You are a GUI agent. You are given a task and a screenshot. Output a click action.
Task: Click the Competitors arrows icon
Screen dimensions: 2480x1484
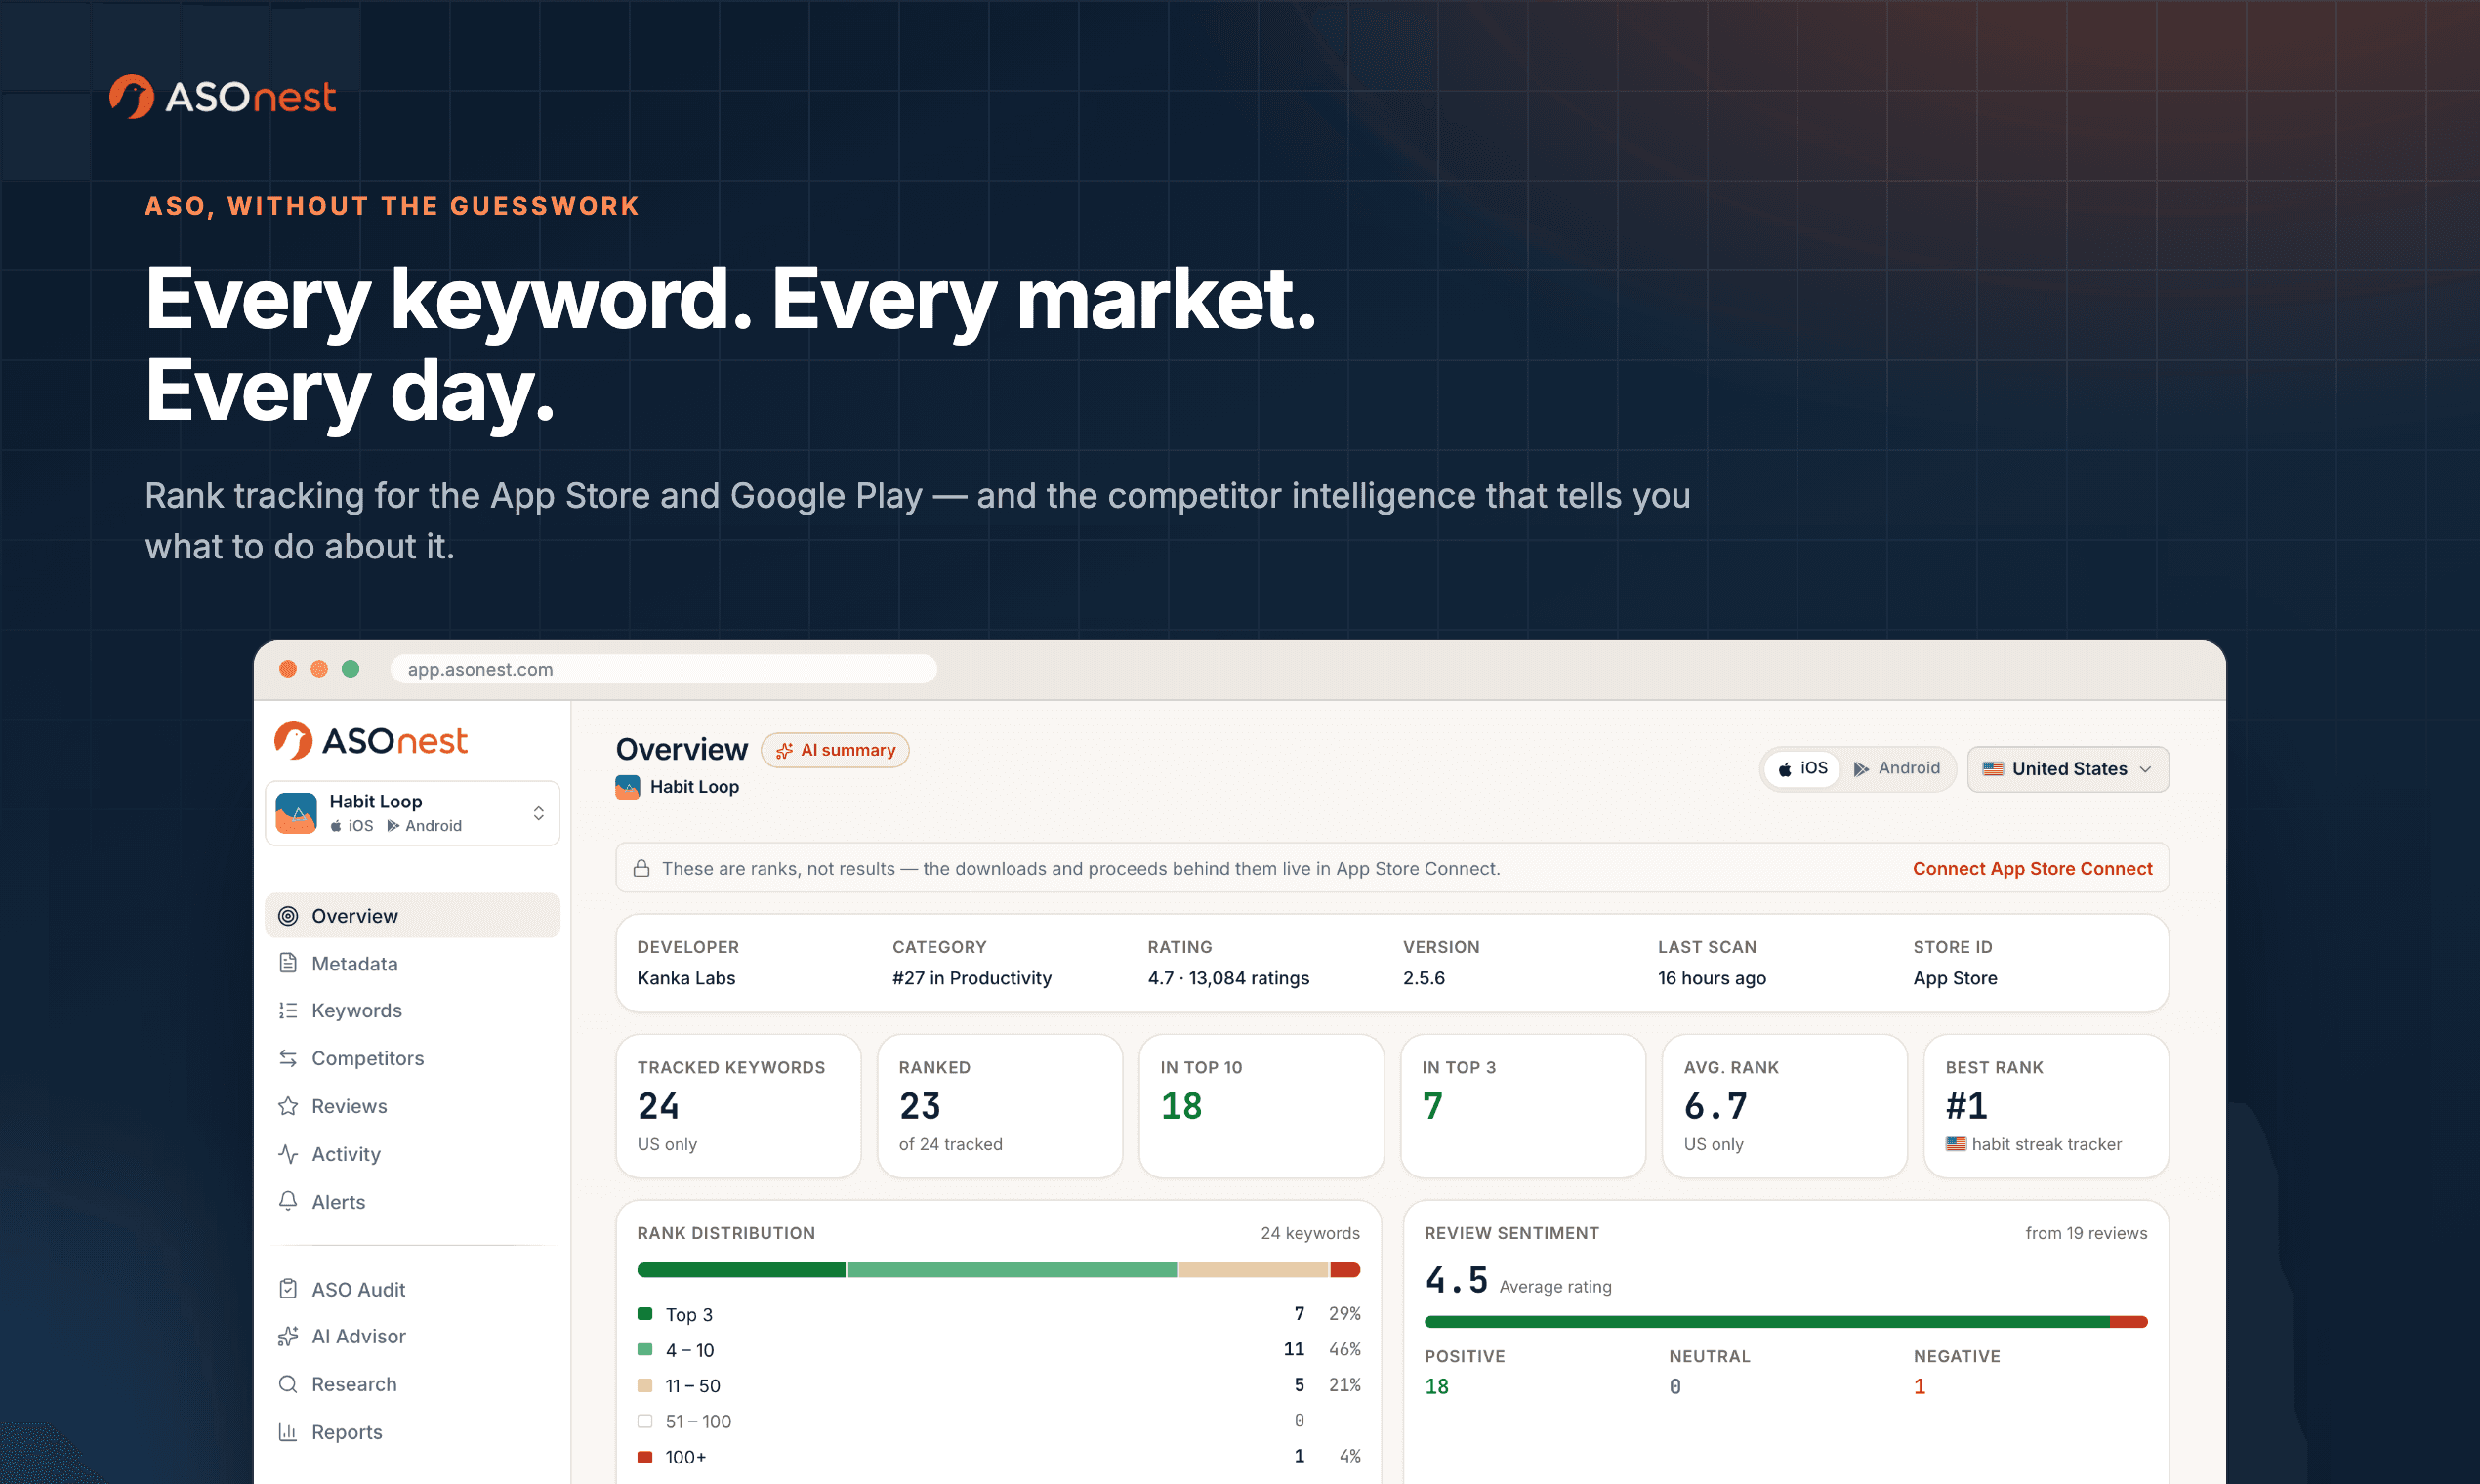[288, 1058]
